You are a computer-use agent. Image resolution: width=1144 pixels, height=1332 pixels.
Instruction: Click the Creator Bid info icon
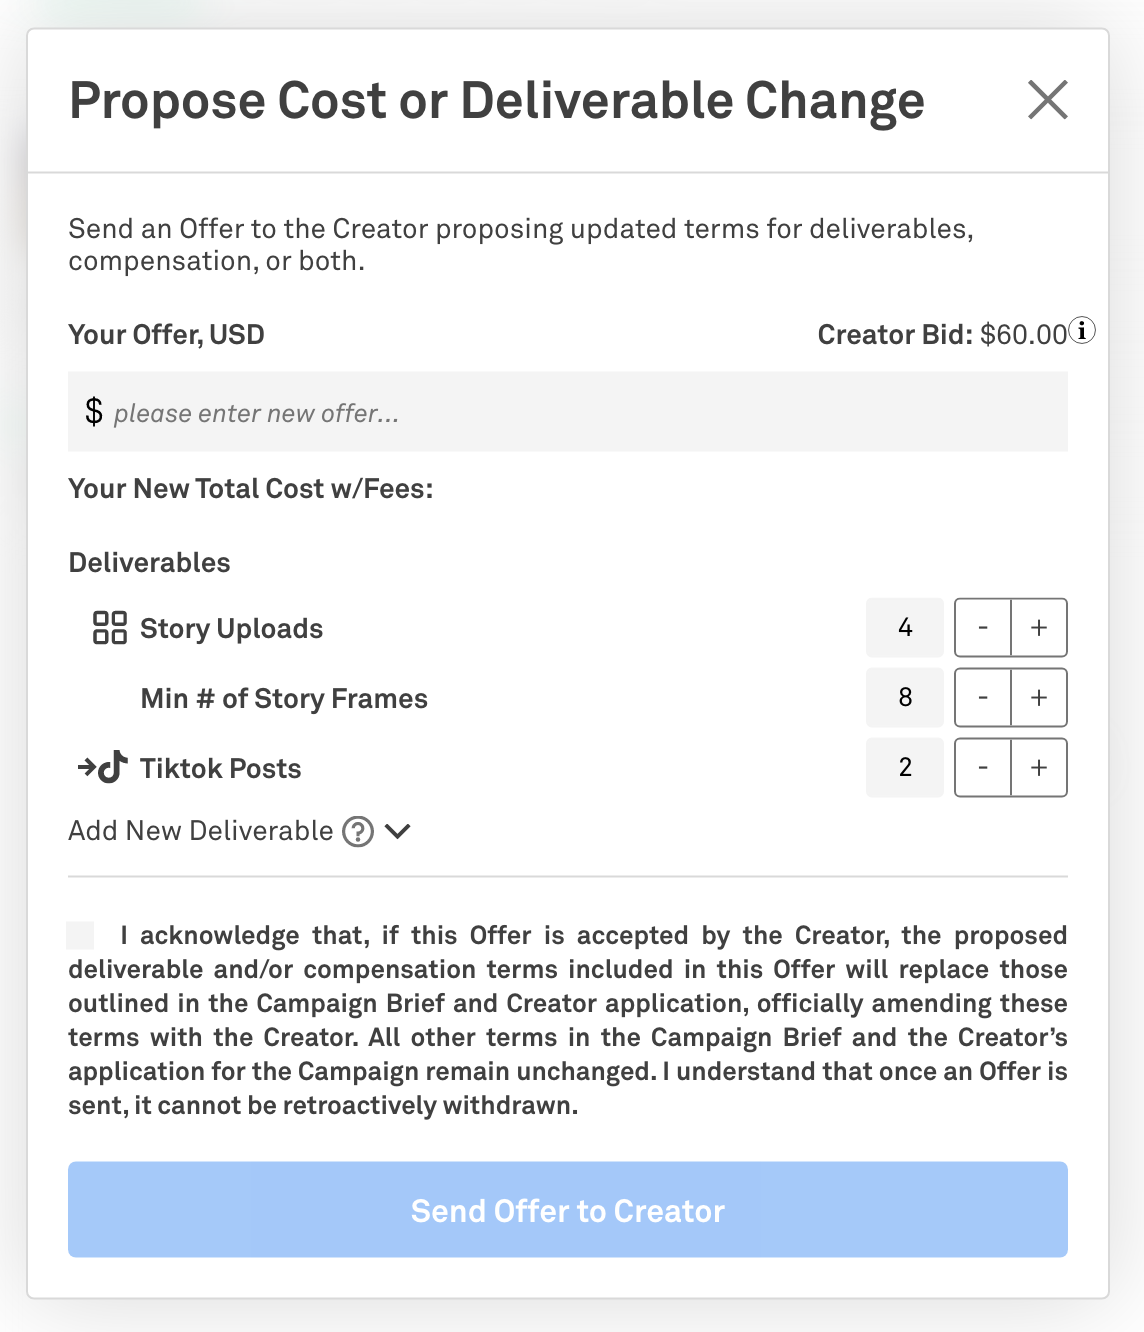[x=1082, y=330]
